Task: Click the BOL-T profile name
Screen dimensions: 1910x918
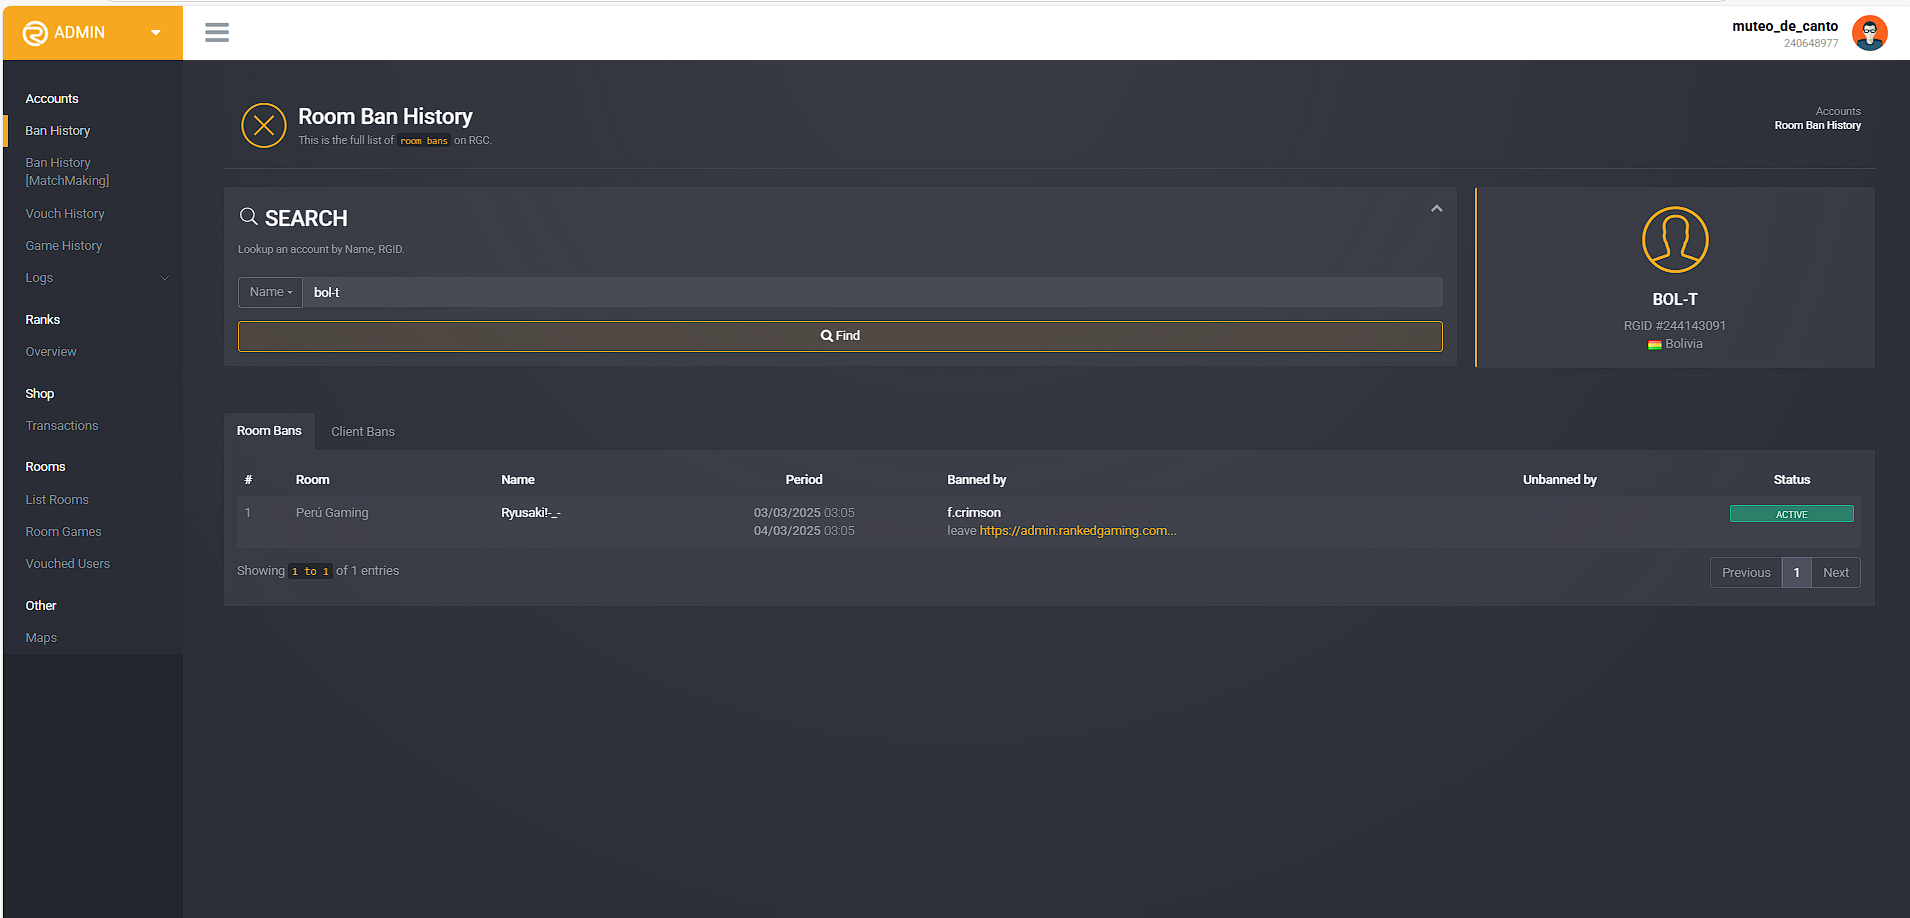Action: (x=1675, y=300)
